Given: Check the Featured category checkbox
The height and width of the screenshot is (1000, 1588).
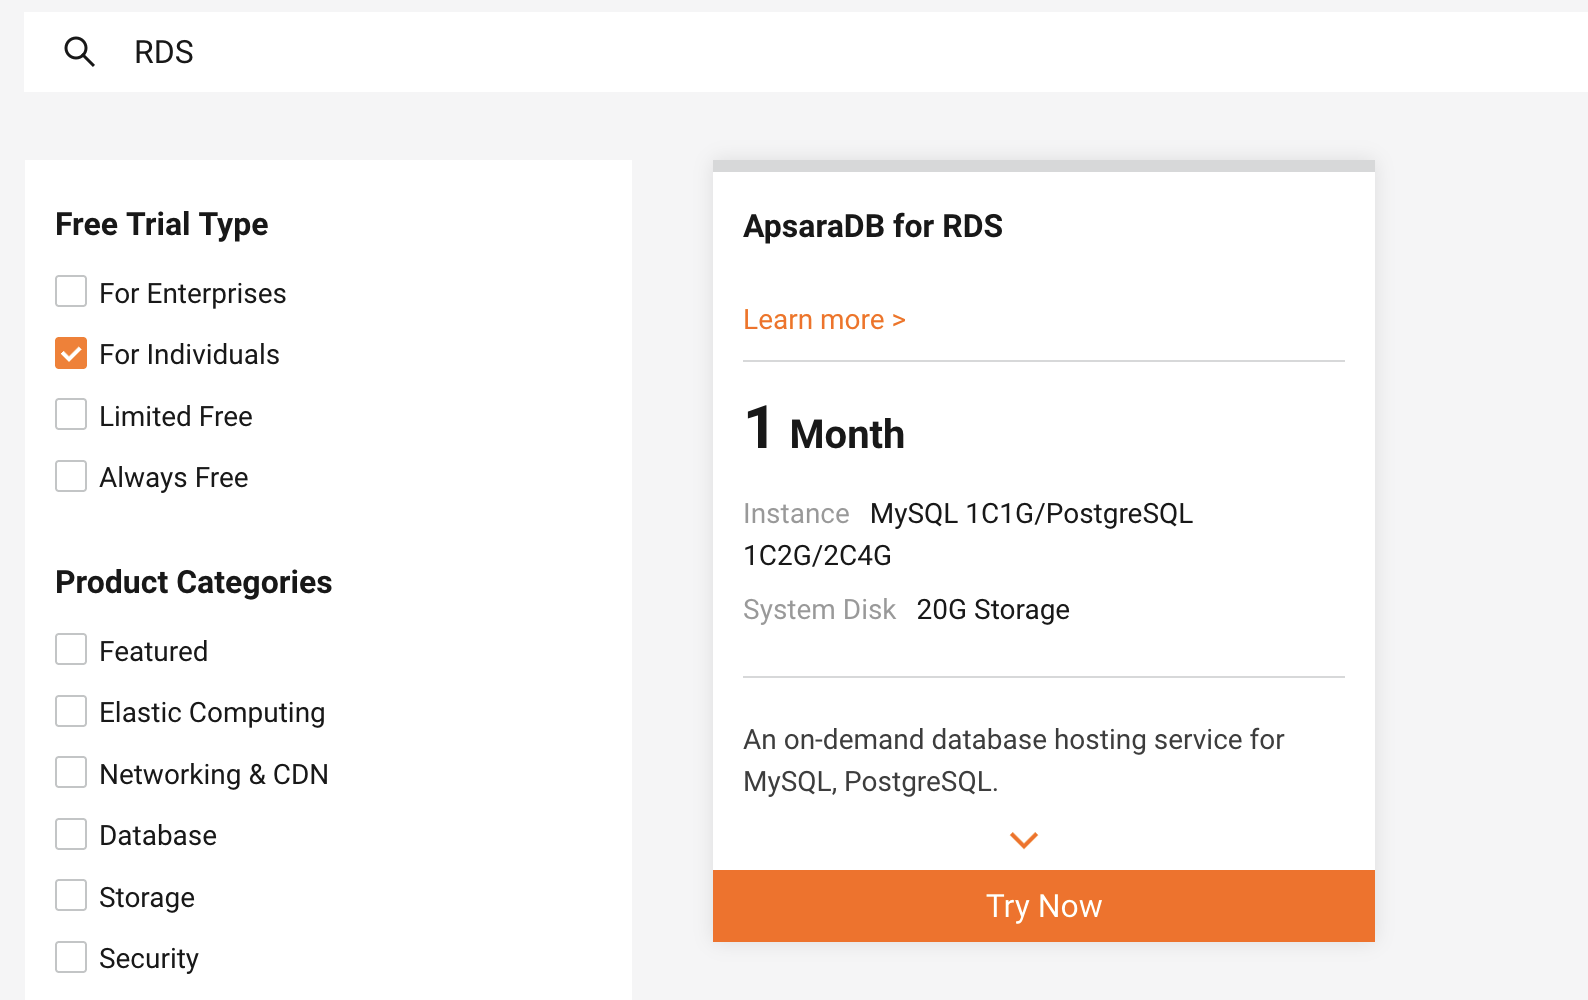Looking at the screenshot, I should click(71, 649).
